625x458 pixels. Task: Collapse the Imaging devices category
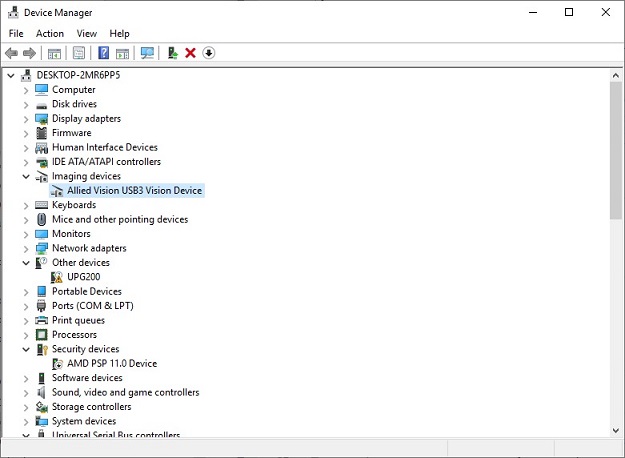(26, 176)
